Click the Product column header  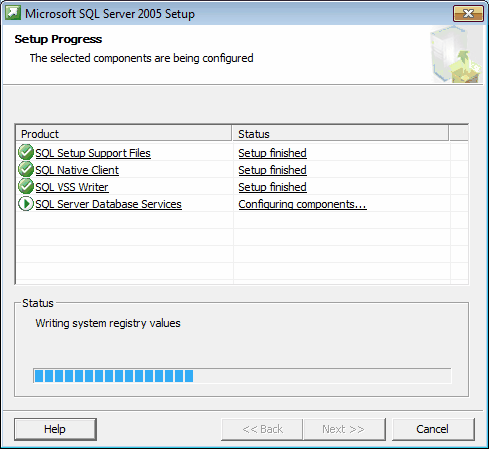(124, 134)
